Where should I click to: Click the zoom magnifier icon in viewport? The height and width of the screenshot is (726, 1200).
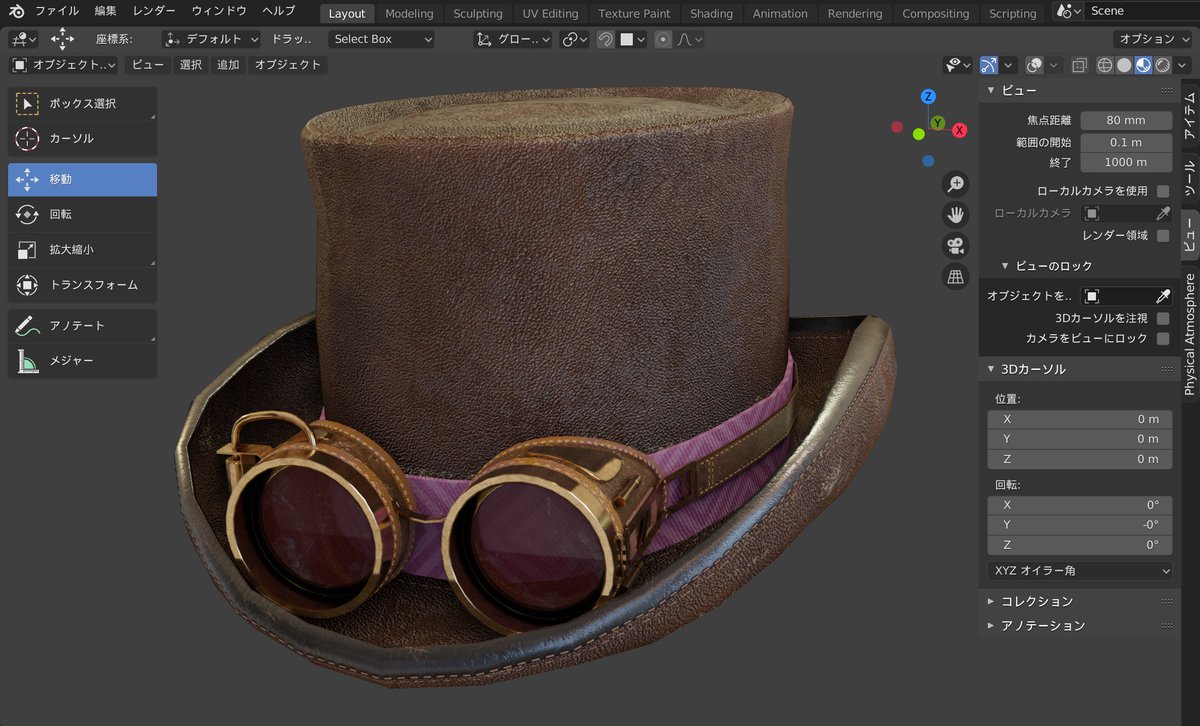click(956, 184)
